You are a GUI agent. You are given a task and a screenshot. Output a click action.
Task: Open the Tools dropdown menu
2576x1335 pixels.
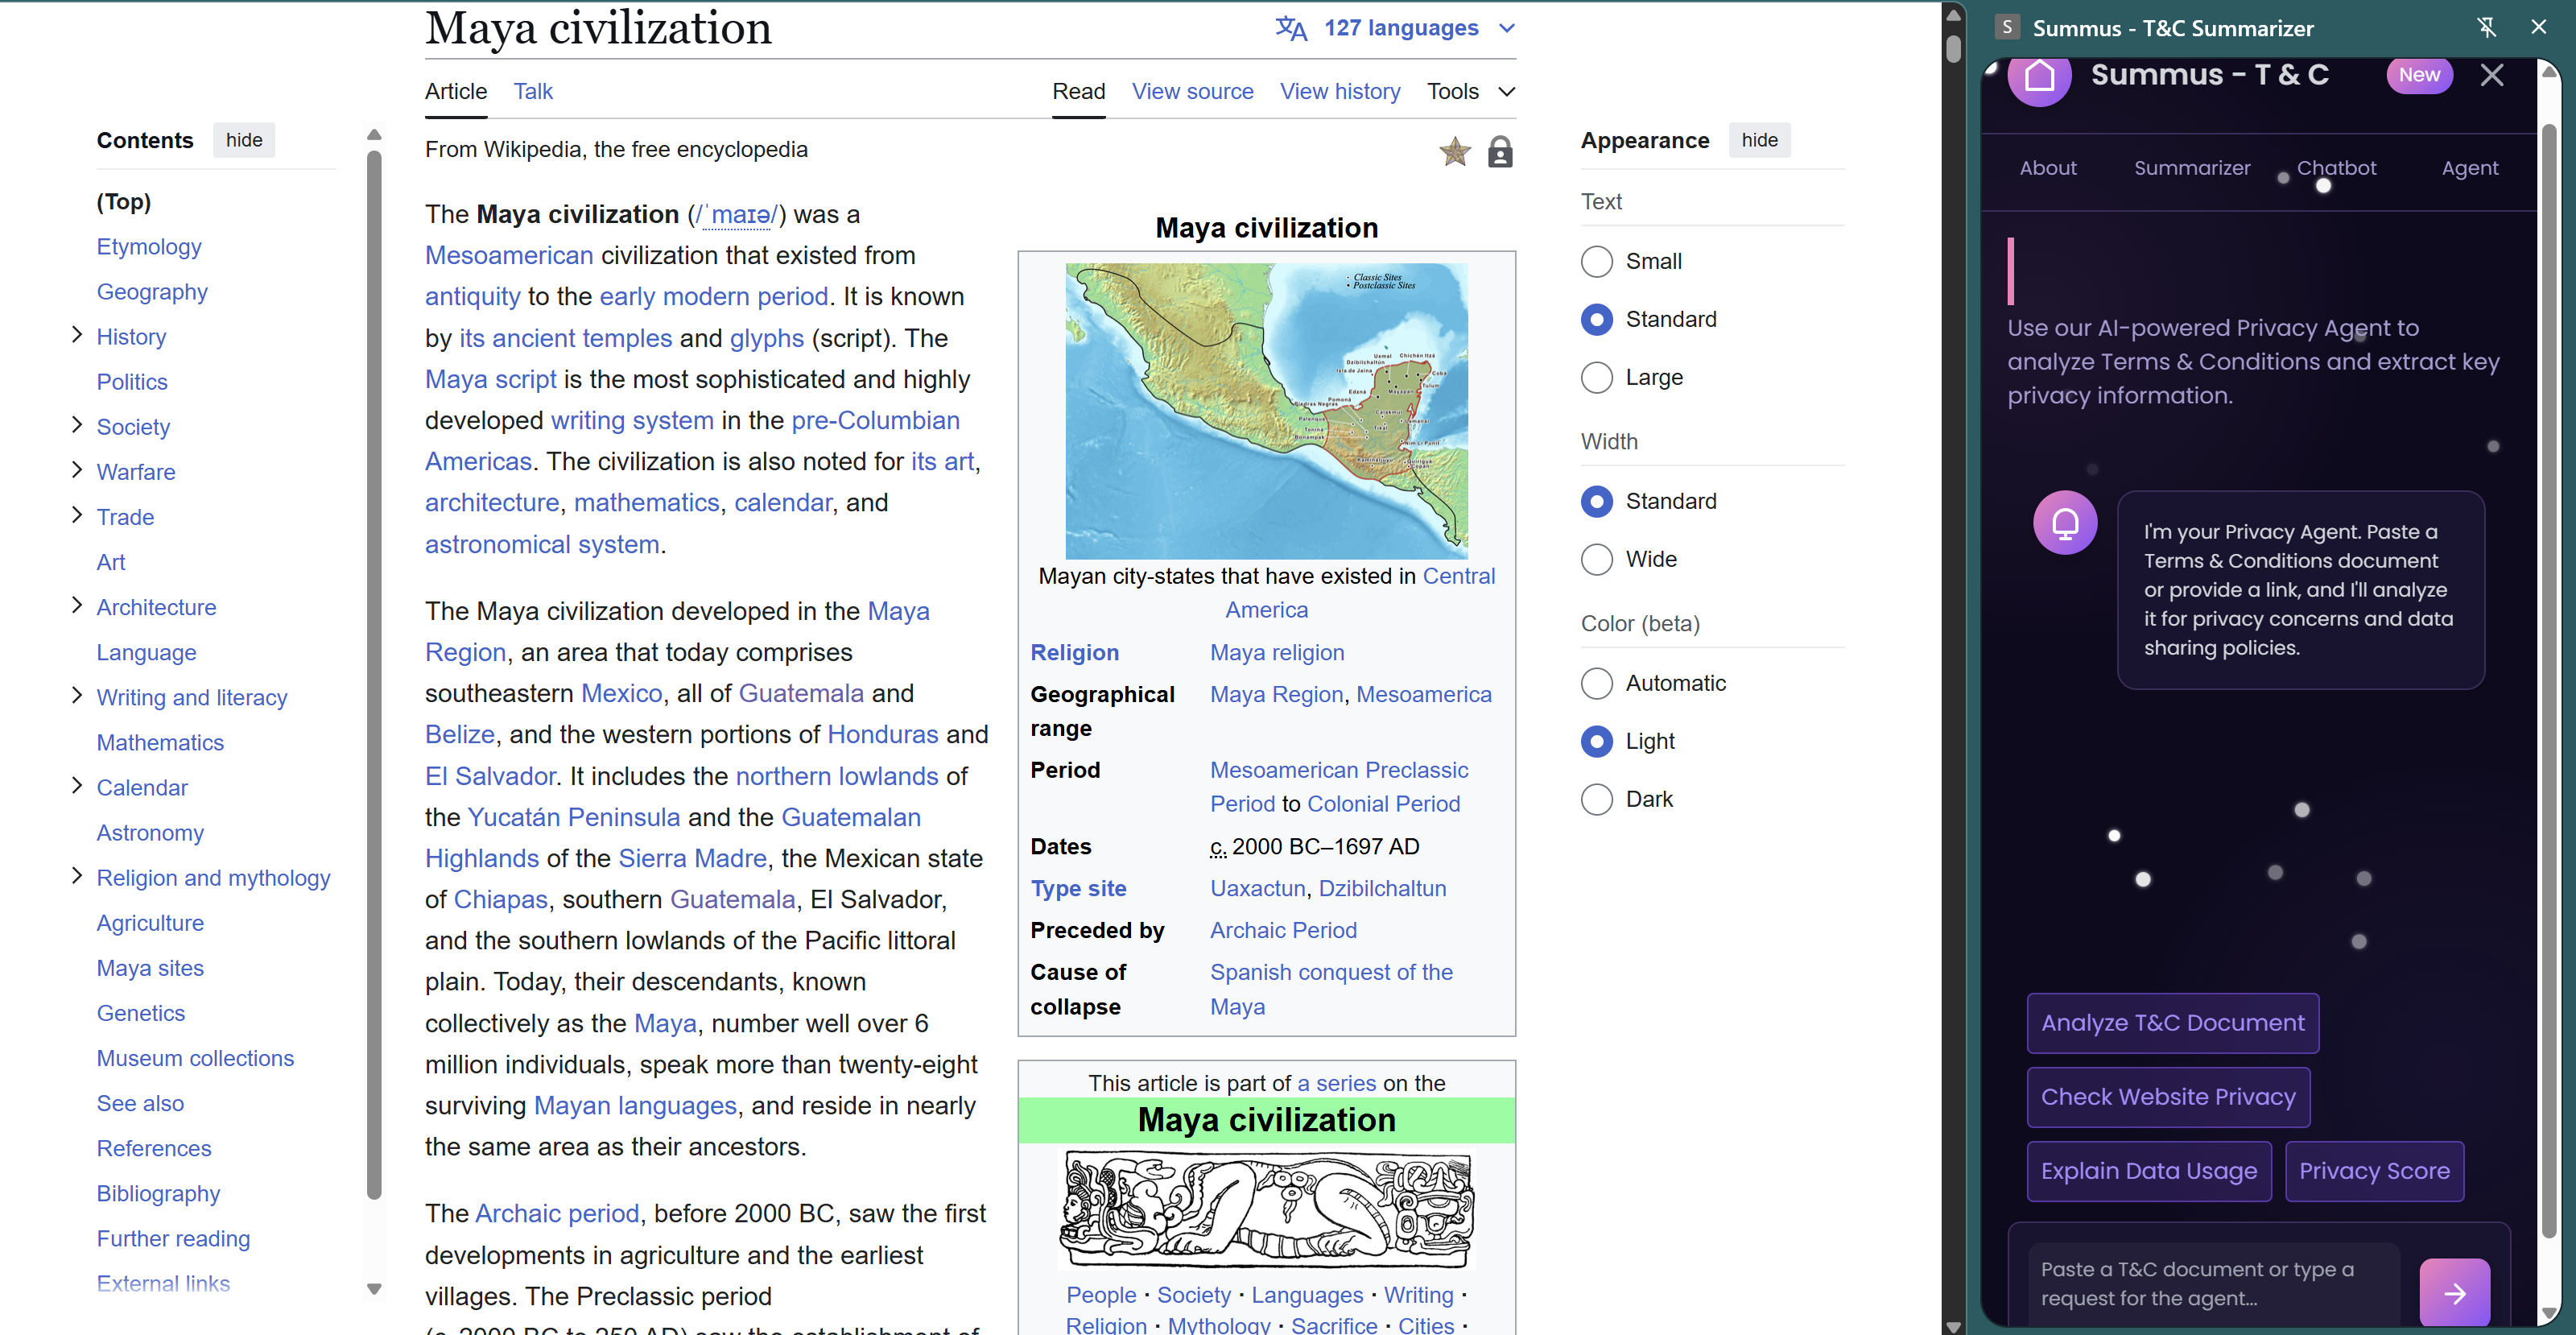tap(1470, 91)
